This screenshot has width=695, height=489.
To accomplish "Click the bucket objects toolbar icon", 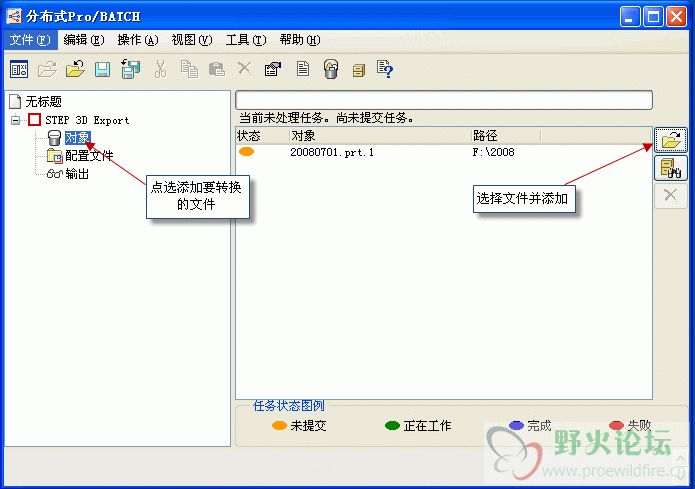I will coord(331,69).
